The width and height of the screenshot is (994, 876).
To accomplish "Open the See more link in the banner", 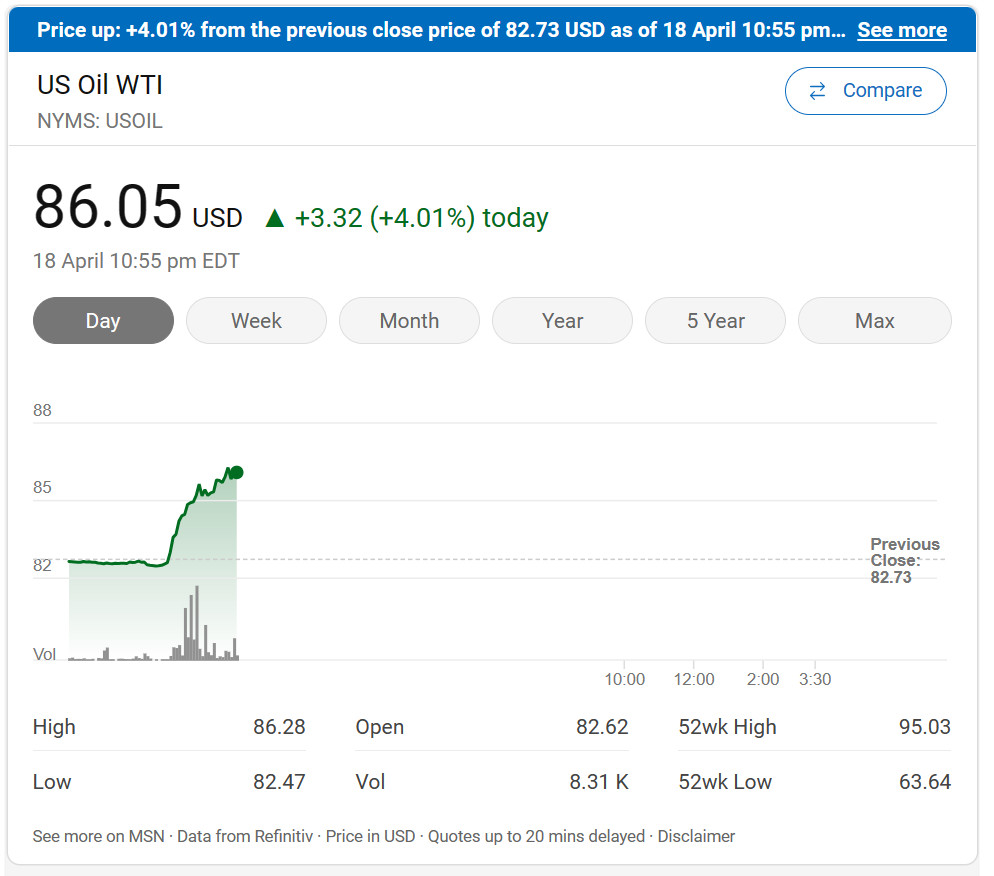I will point(901,30).
